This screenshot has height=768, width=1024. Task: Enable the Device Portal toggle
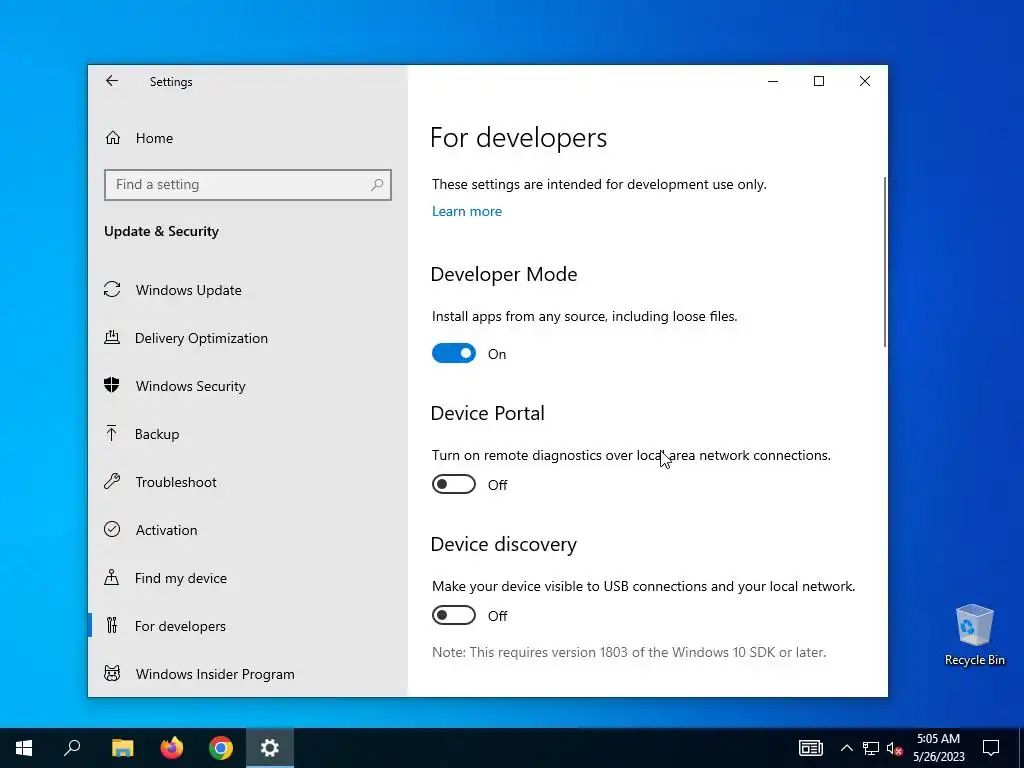454,485
